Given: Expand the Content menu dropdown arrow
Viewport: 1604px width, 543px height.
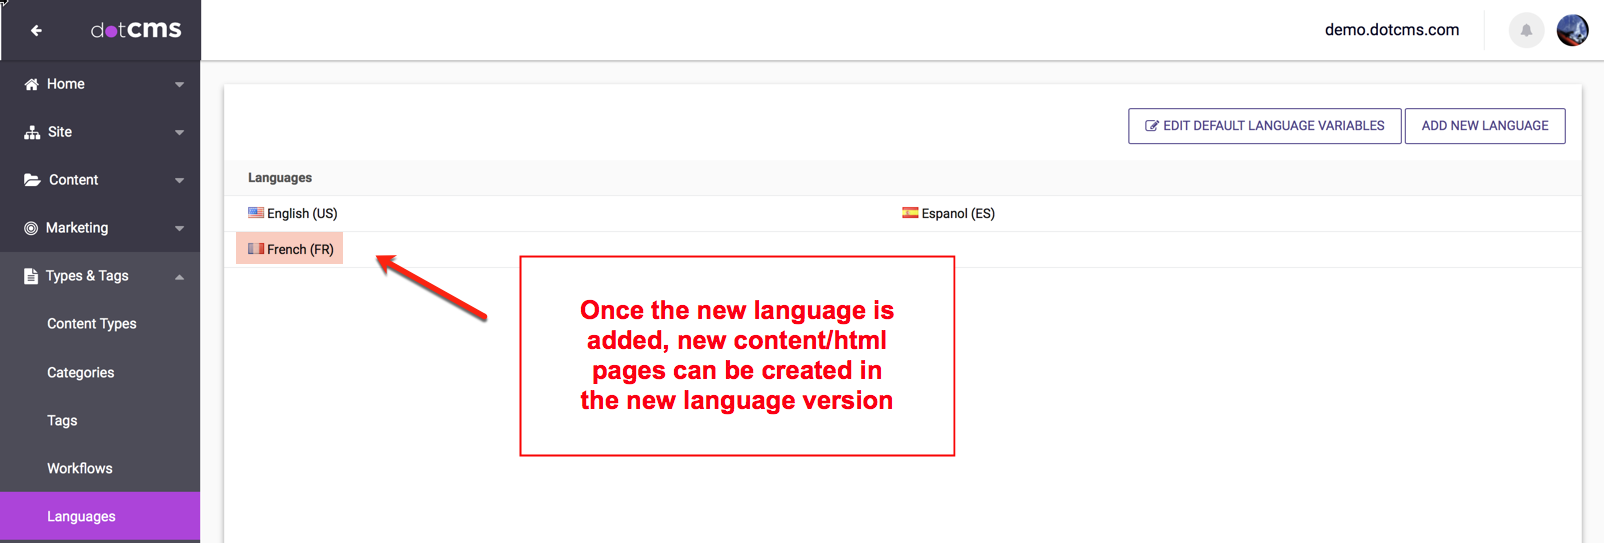Looking at the screenshot, I should coord(179,181).
